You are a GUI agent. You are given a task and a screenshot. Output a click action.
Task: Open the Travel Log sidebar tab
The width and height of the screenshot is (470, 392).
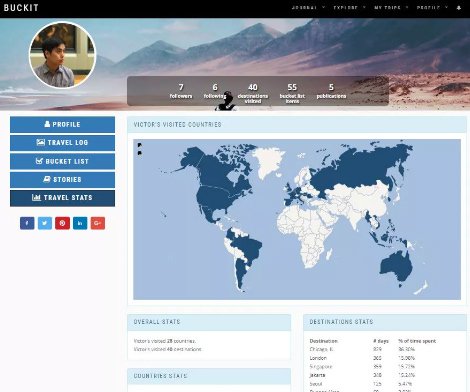coord(62,143)
